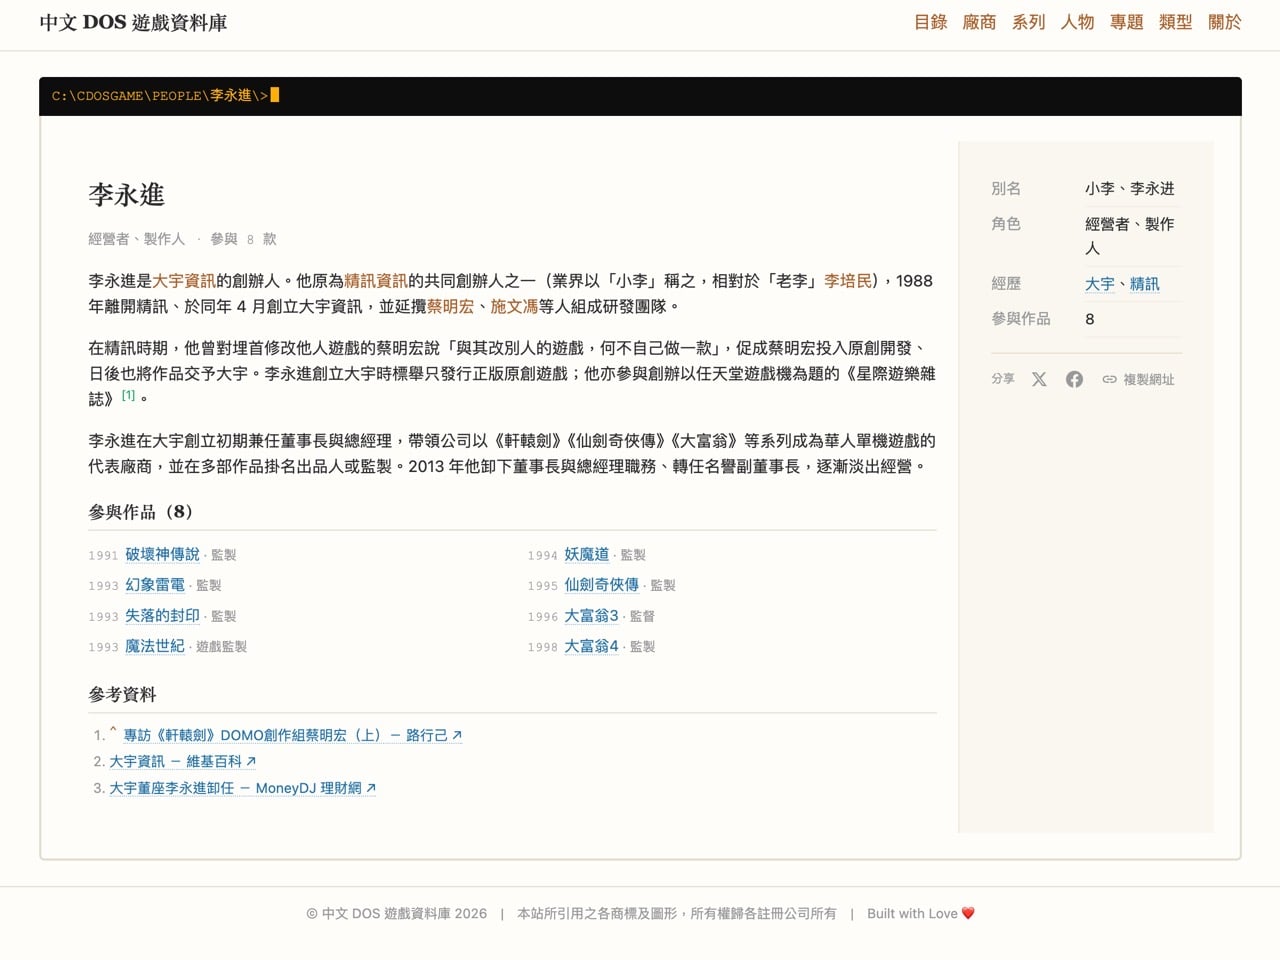Click the ^ back-reference in 參考資料
Viewport: 1280px width, 960px height.
(113, 731)
